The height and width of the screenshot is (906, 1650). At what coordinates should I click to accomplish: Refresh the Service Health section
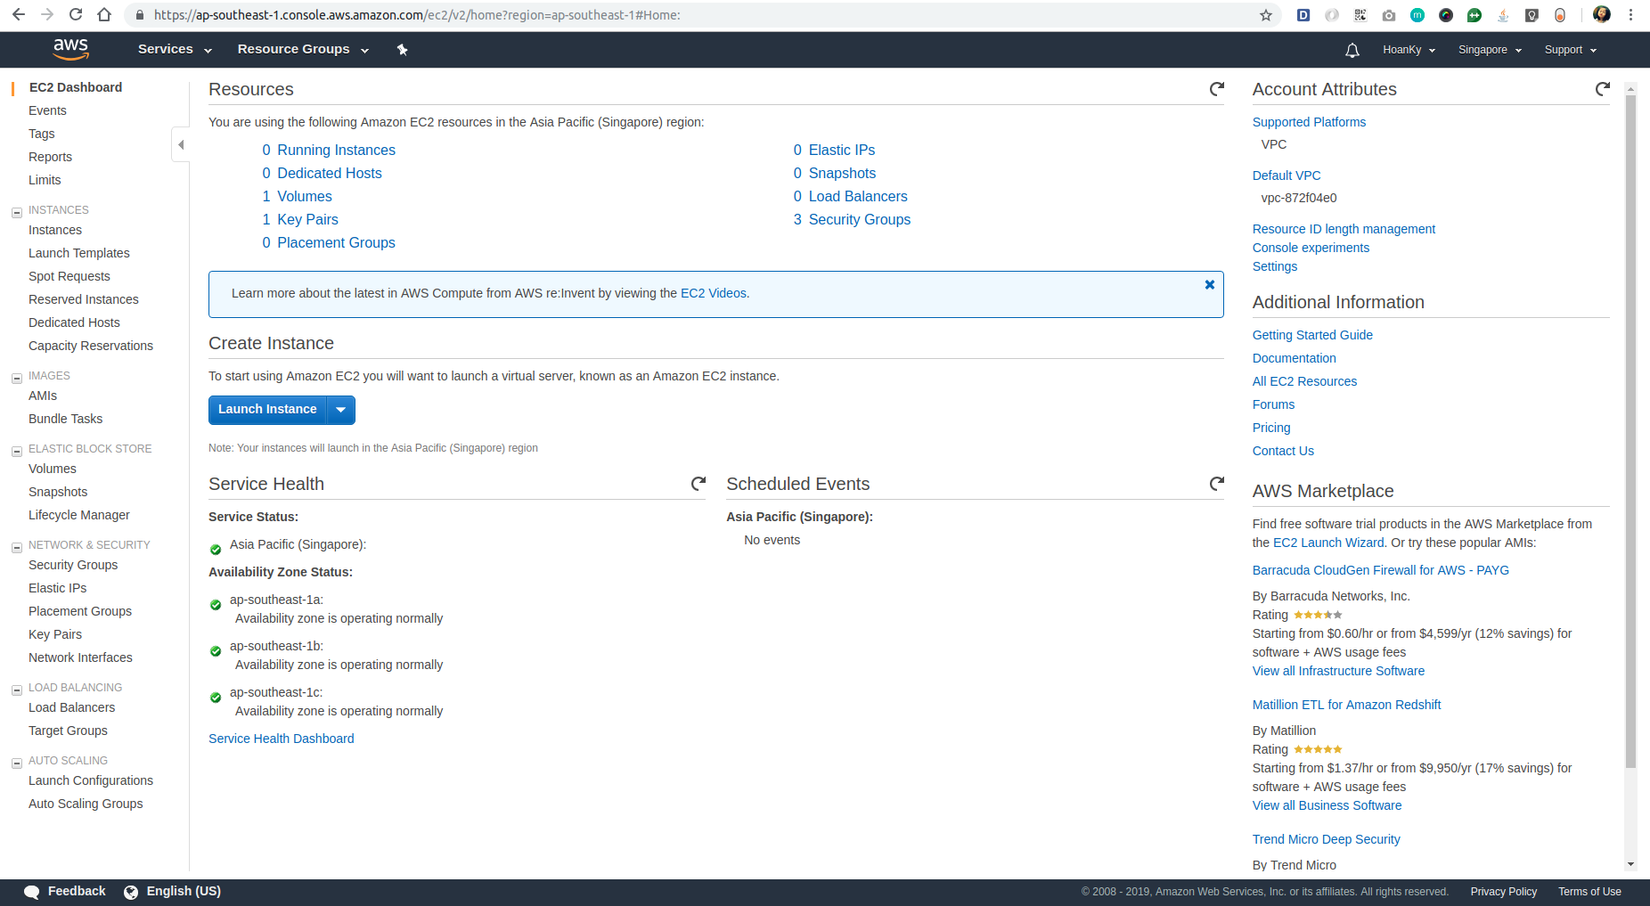click(x=698, y=484)
